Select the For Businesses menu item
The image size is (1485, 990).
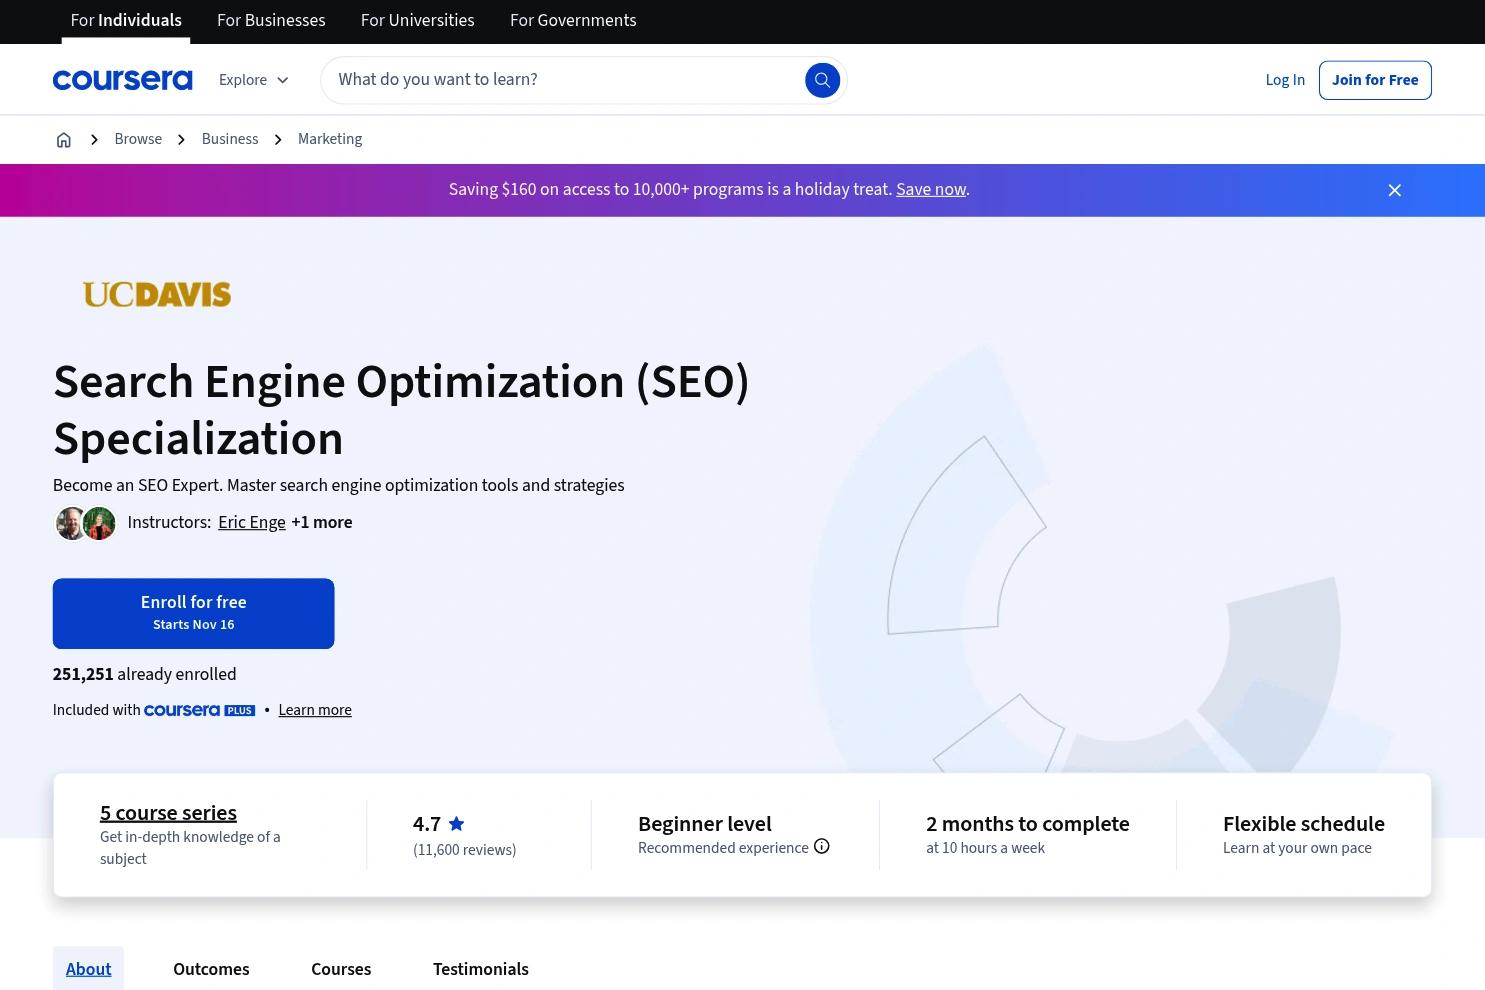270,20
